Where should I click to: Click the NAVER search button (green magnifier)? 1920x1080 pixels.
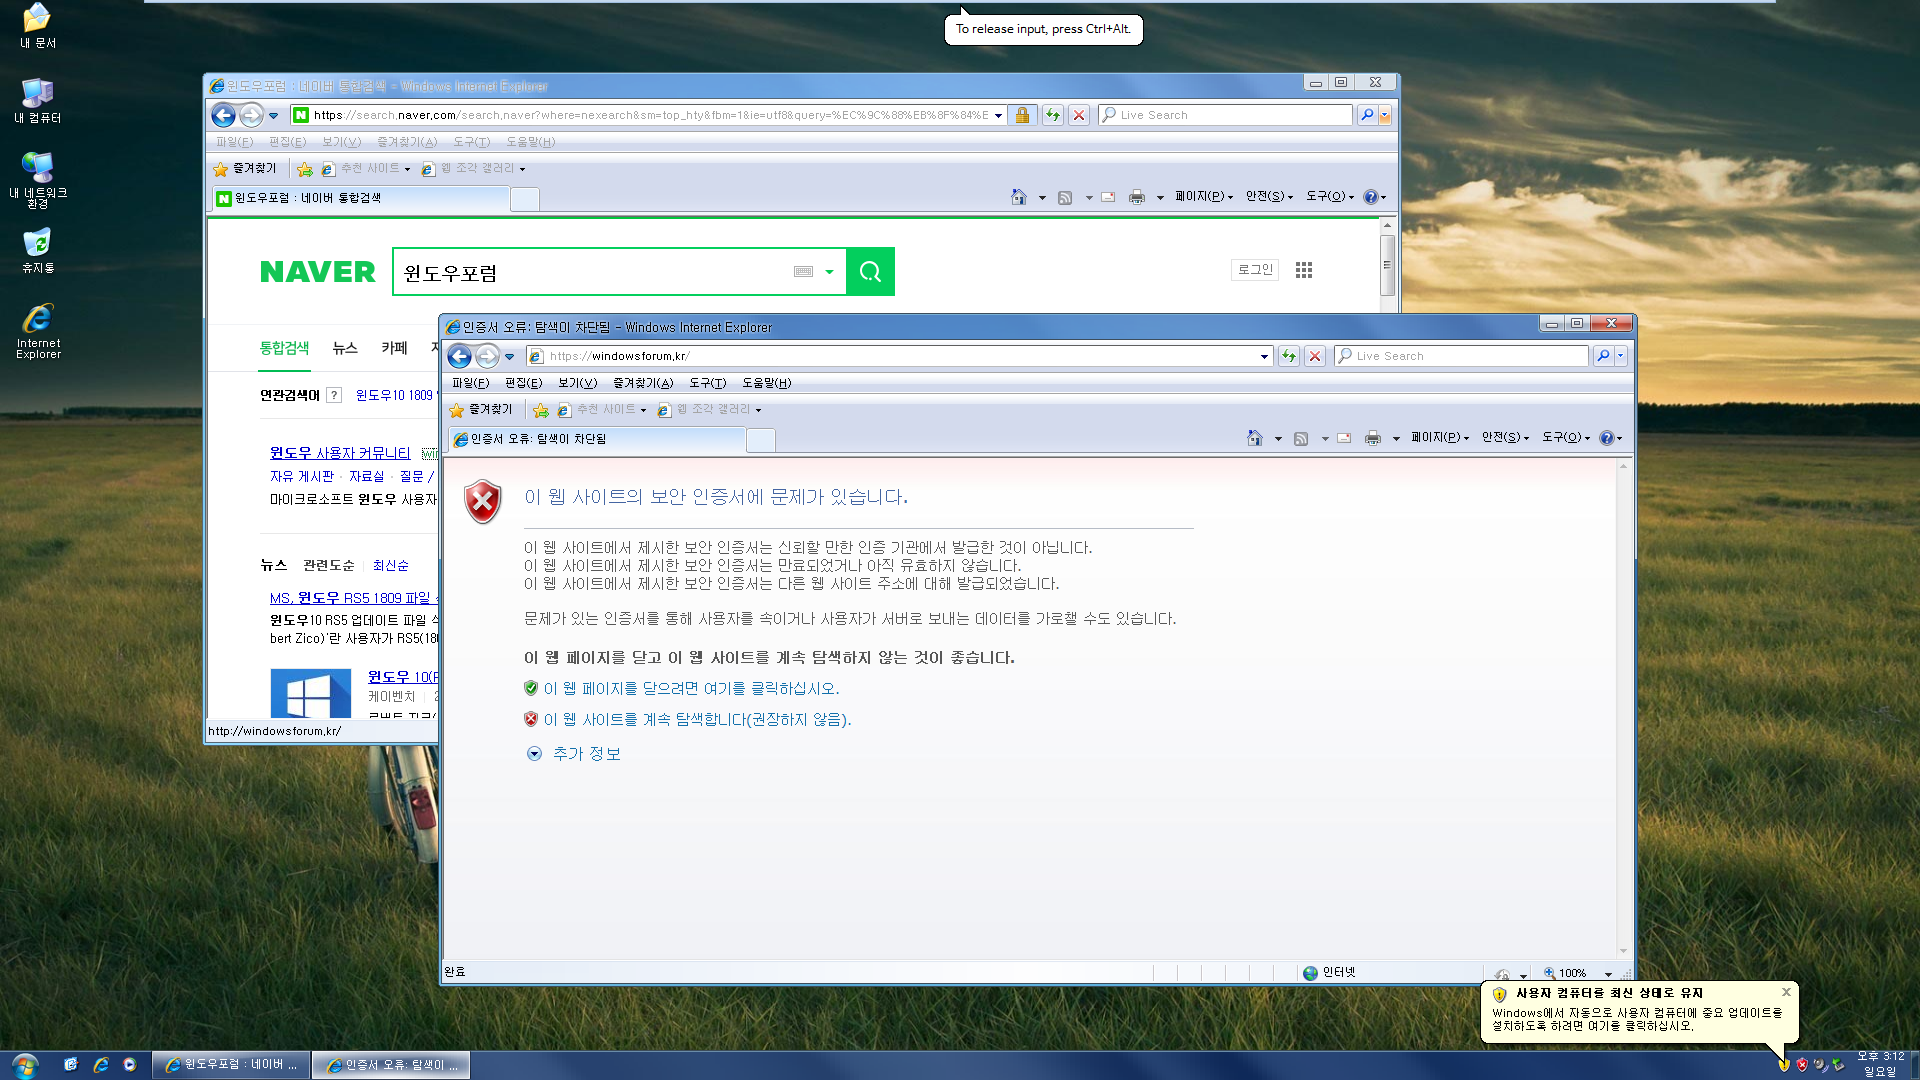click(870, 272)
